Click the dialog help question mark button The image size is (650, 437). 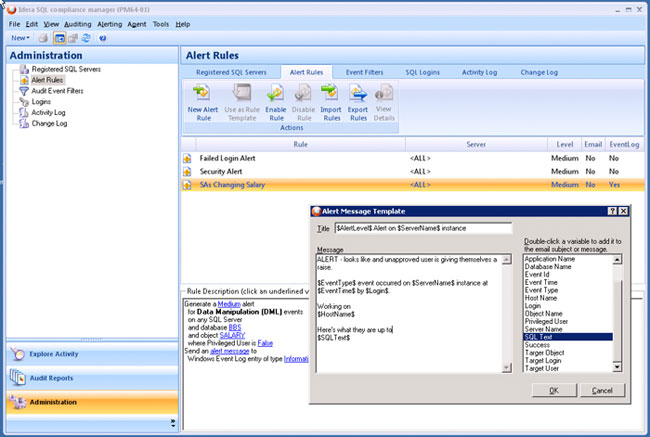click(612, 211)
